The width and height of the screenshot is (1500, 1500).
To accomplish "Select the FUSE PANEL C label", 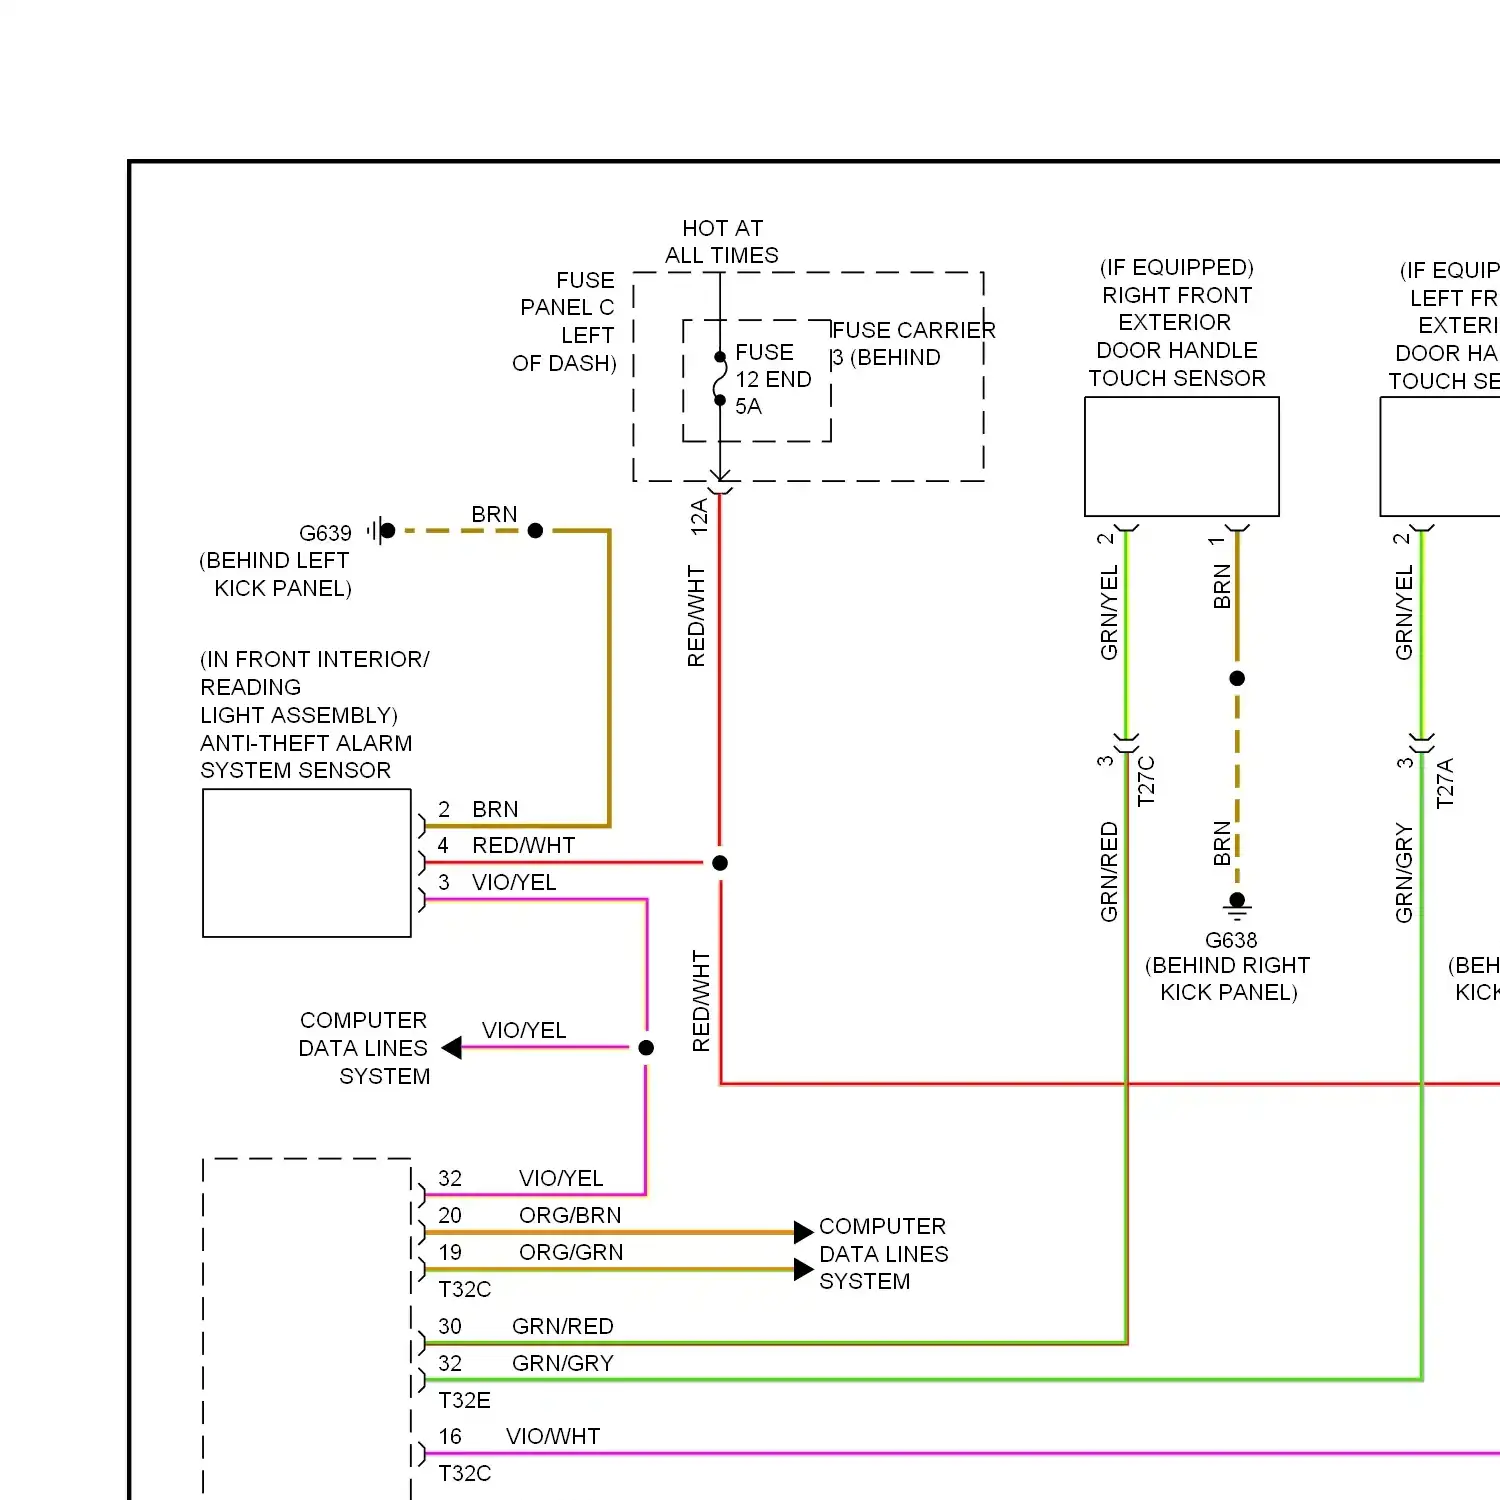I will [567, 294].
